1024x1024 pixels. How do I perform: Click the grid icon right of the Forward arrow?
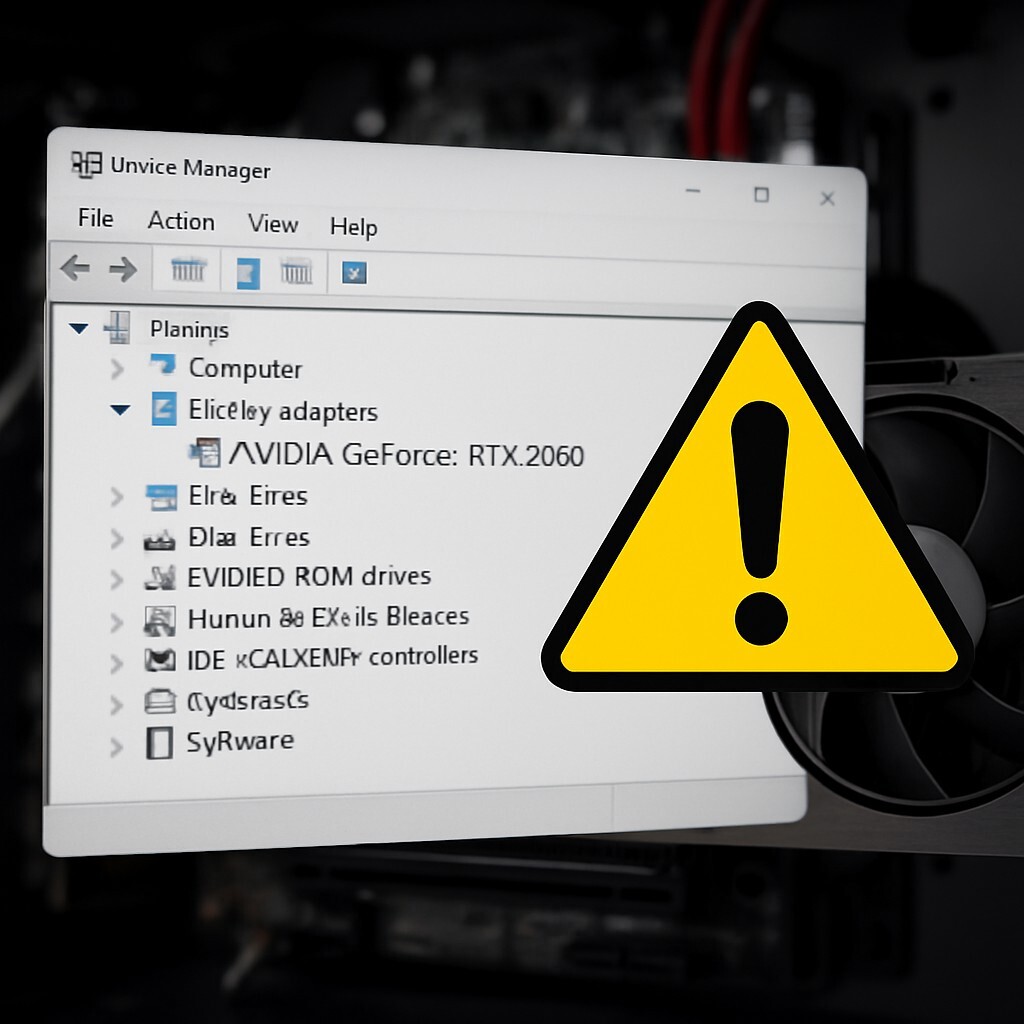[188, 269]
